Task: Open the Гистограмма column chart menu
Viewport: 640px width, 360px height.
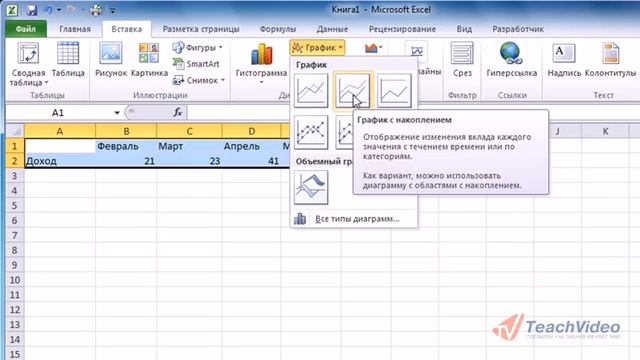Action: (261, 63)
